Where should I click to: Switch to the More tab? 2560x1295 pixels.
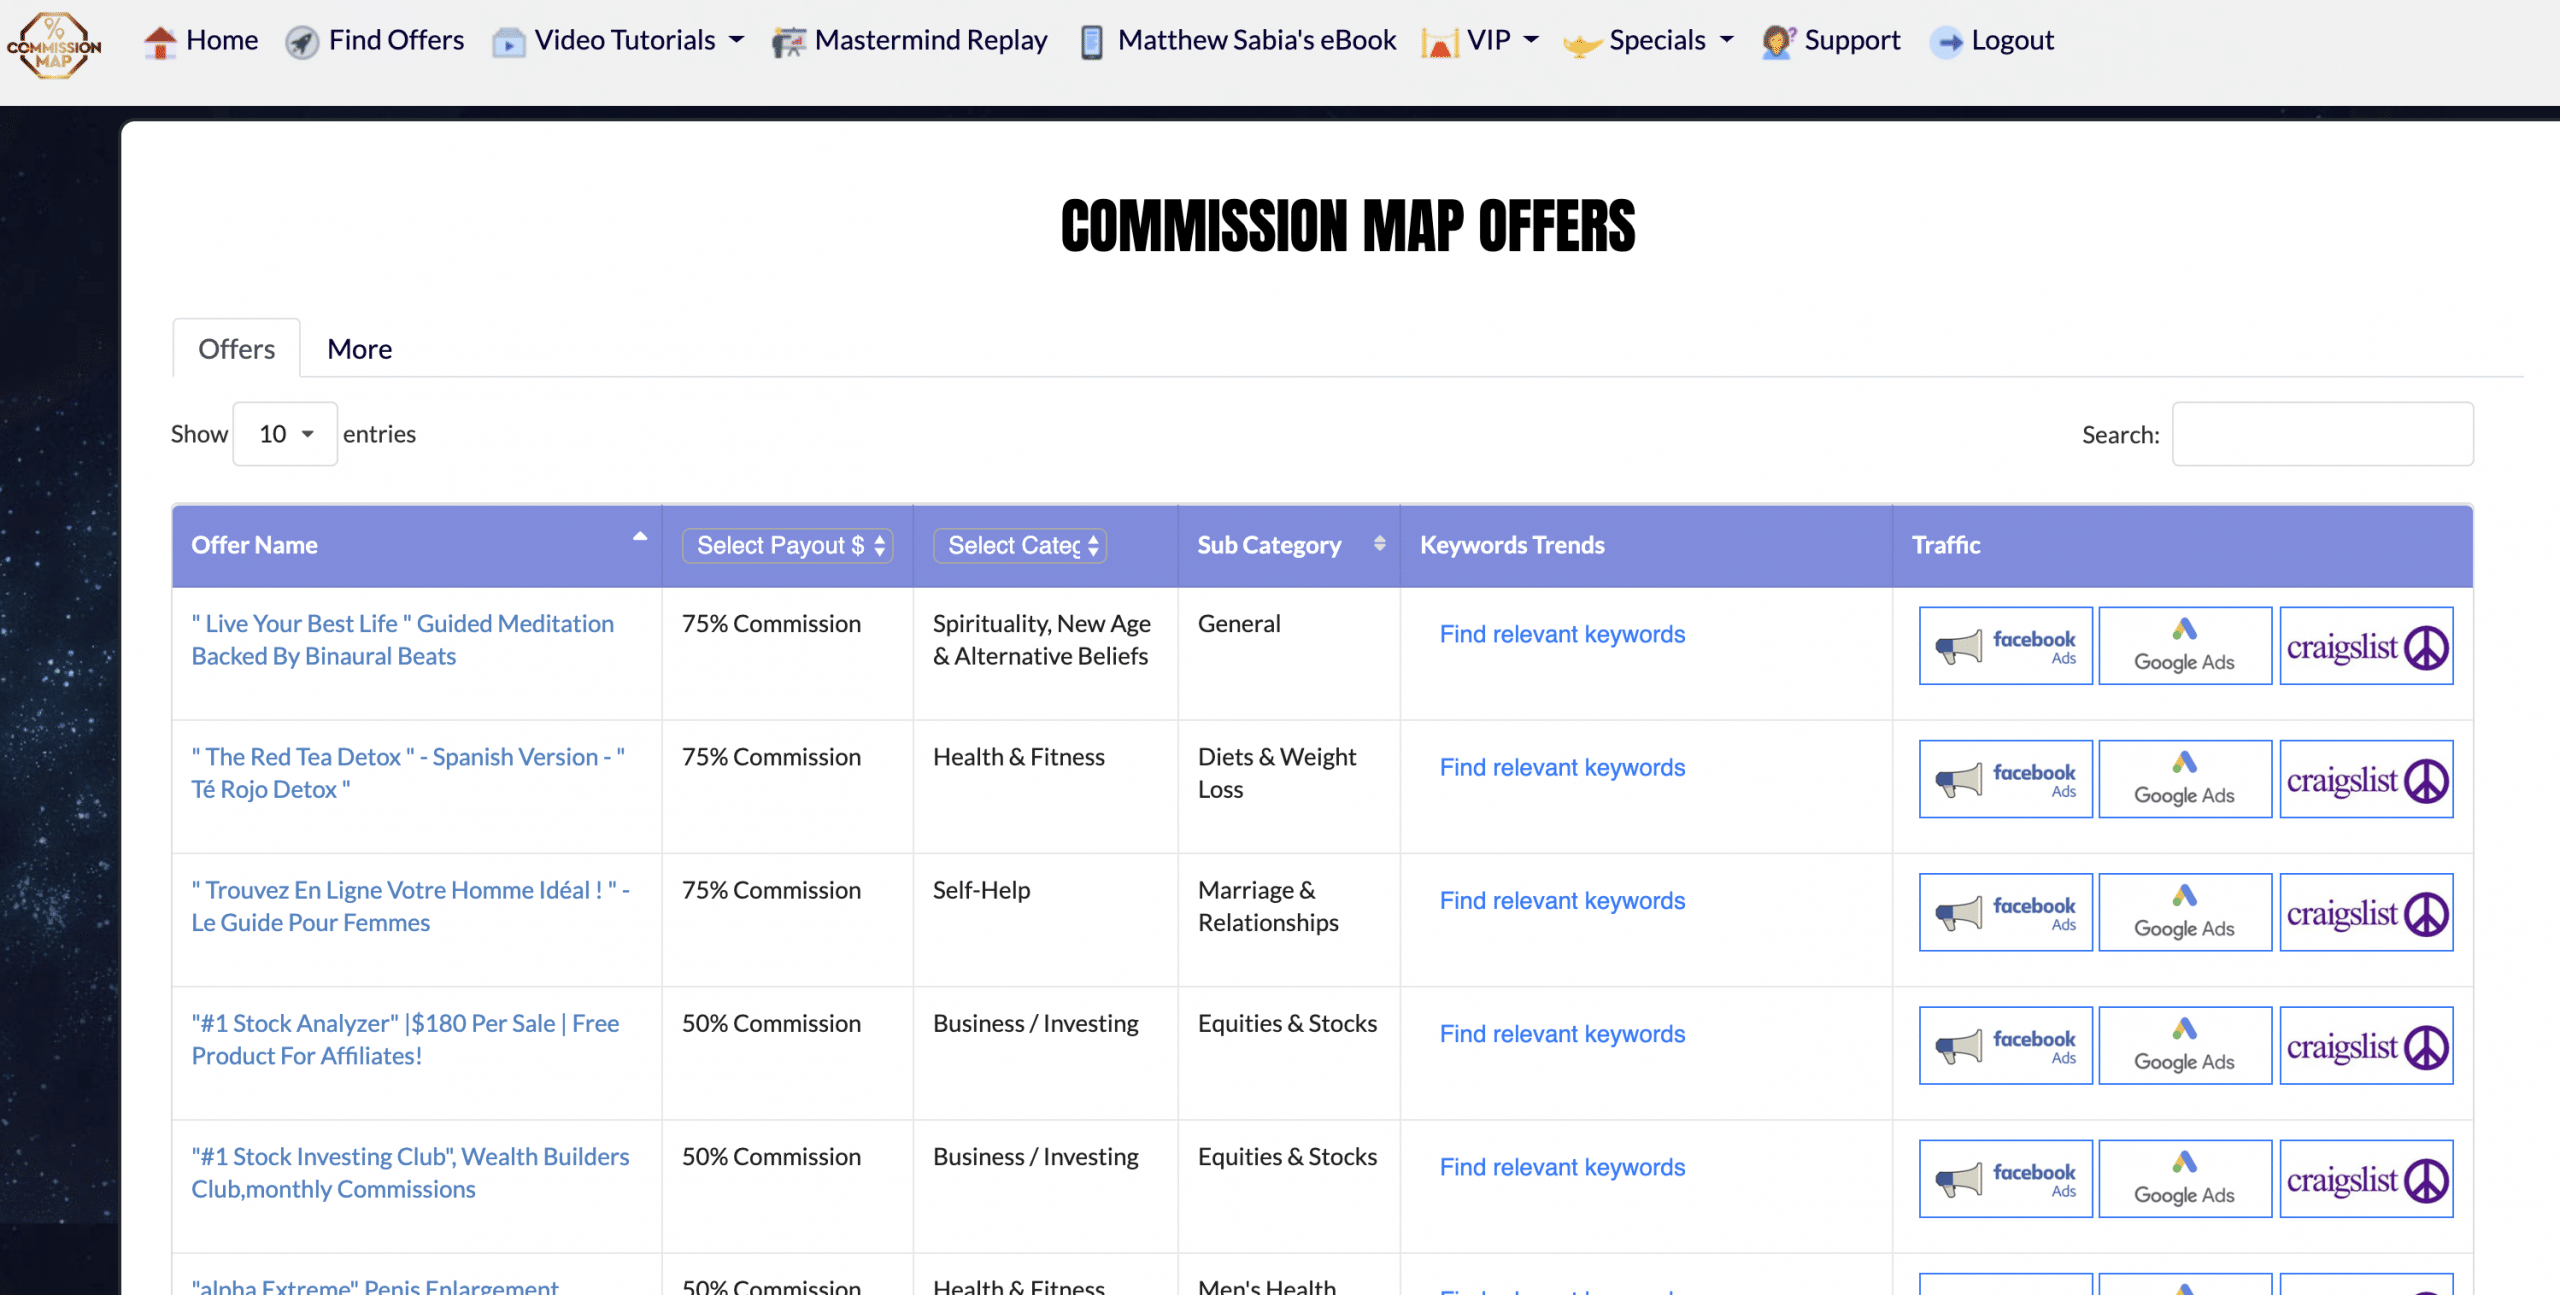click(360, 349)
